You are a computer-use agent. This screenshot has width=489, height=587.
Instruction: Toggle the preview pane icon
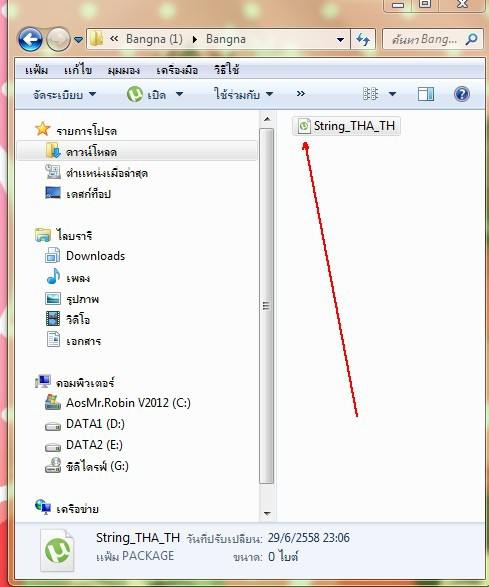click(426, 94)
